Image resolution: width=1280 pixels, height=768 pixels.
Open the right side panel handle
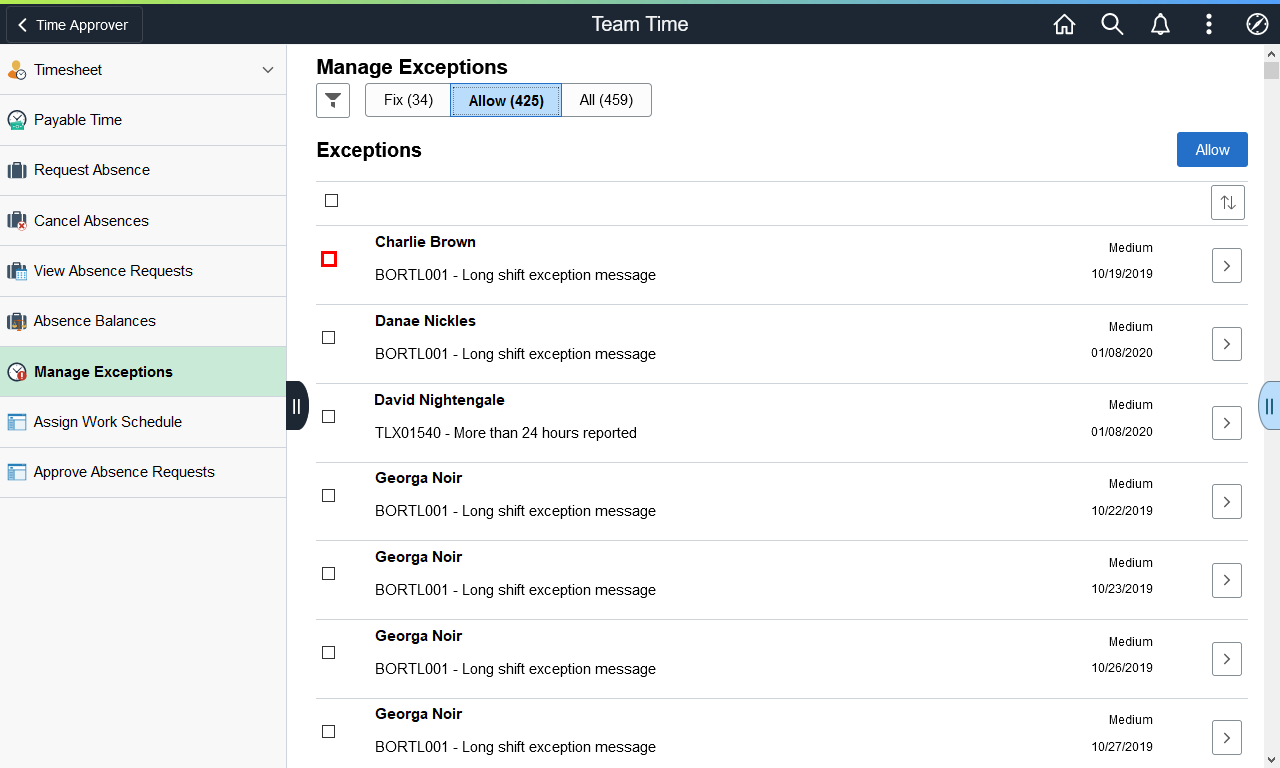point(1269,406)
